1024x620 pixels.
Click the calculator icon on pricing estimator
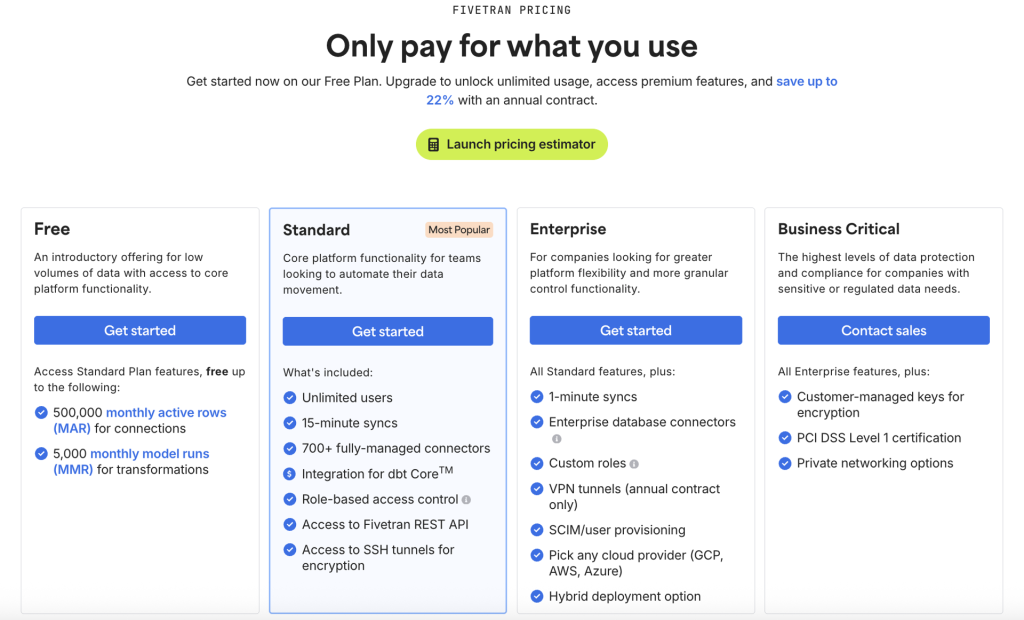point(433,144)
